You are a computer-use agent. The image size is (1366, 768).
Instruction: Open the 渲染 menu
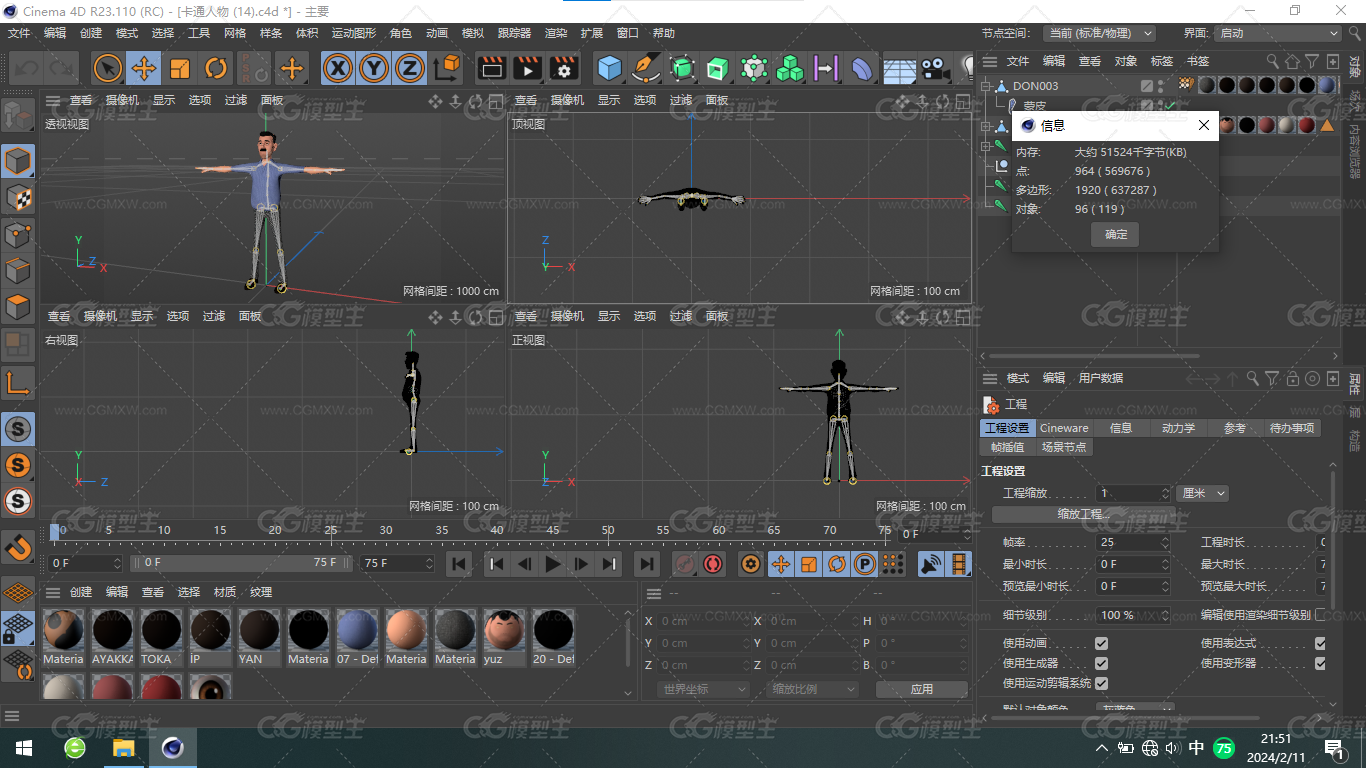(x=556, y=33)
